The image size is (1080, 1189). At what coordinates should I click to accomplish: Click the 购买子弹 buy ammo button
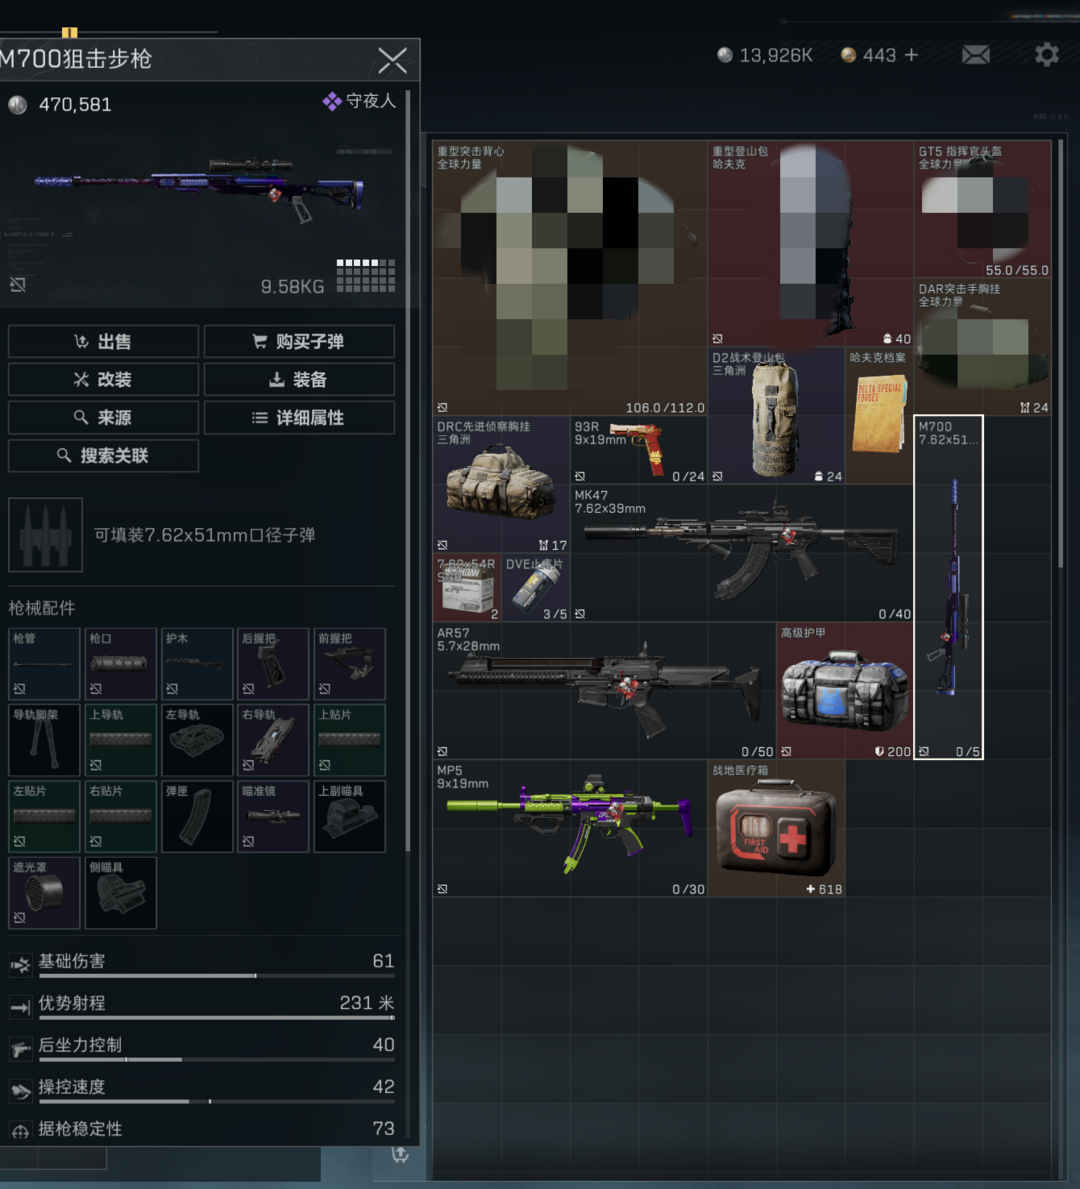pos(299,341)
